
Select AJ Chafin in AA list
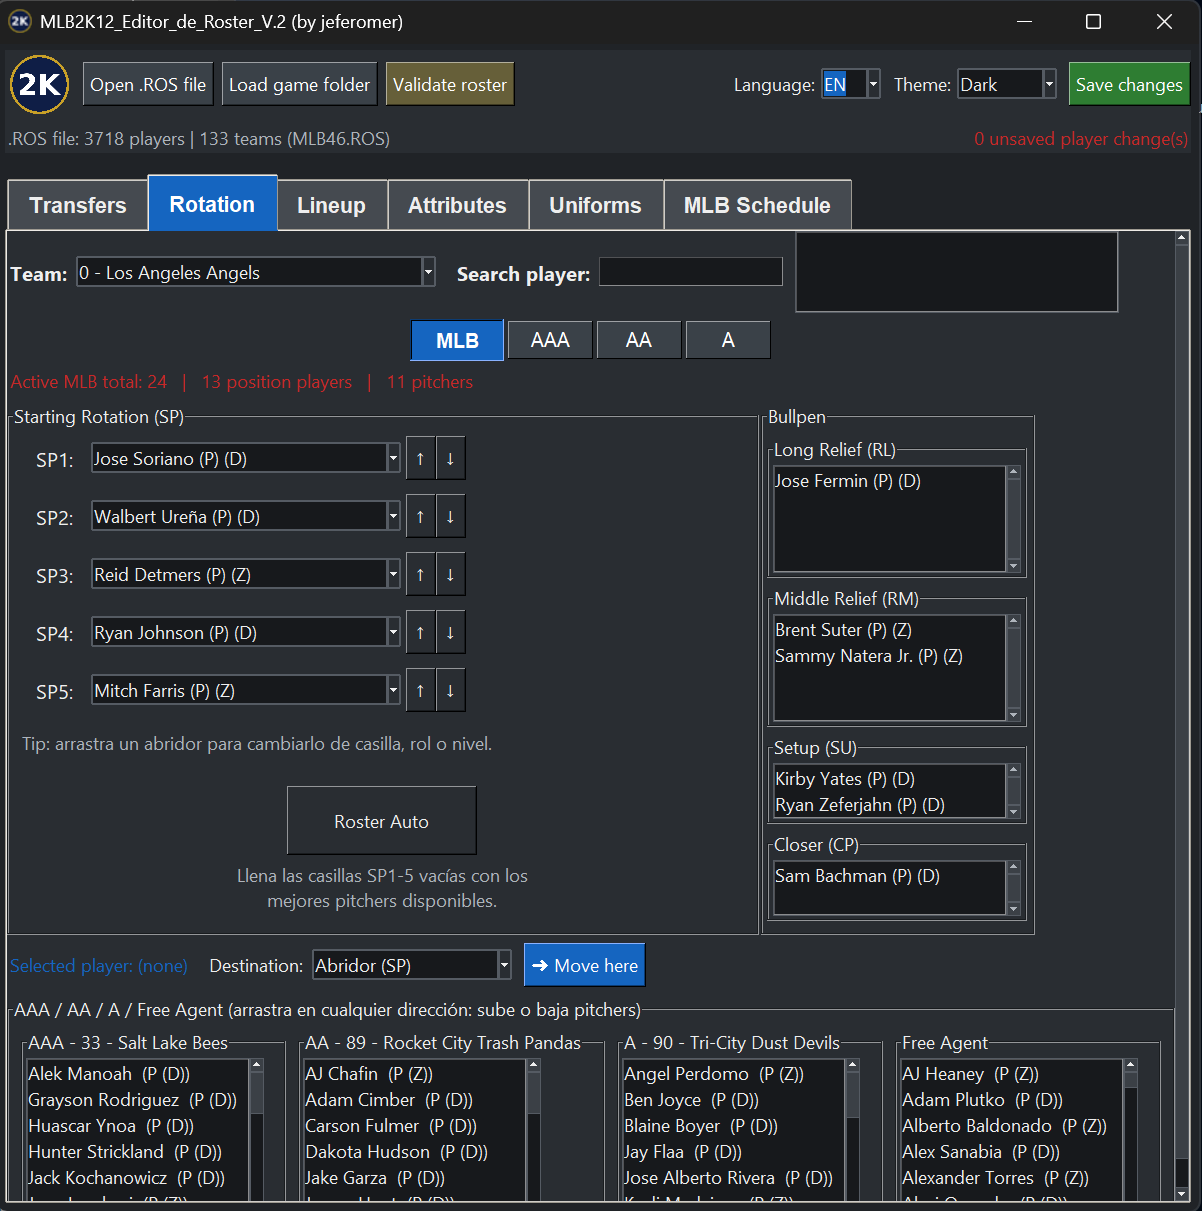415,1074
